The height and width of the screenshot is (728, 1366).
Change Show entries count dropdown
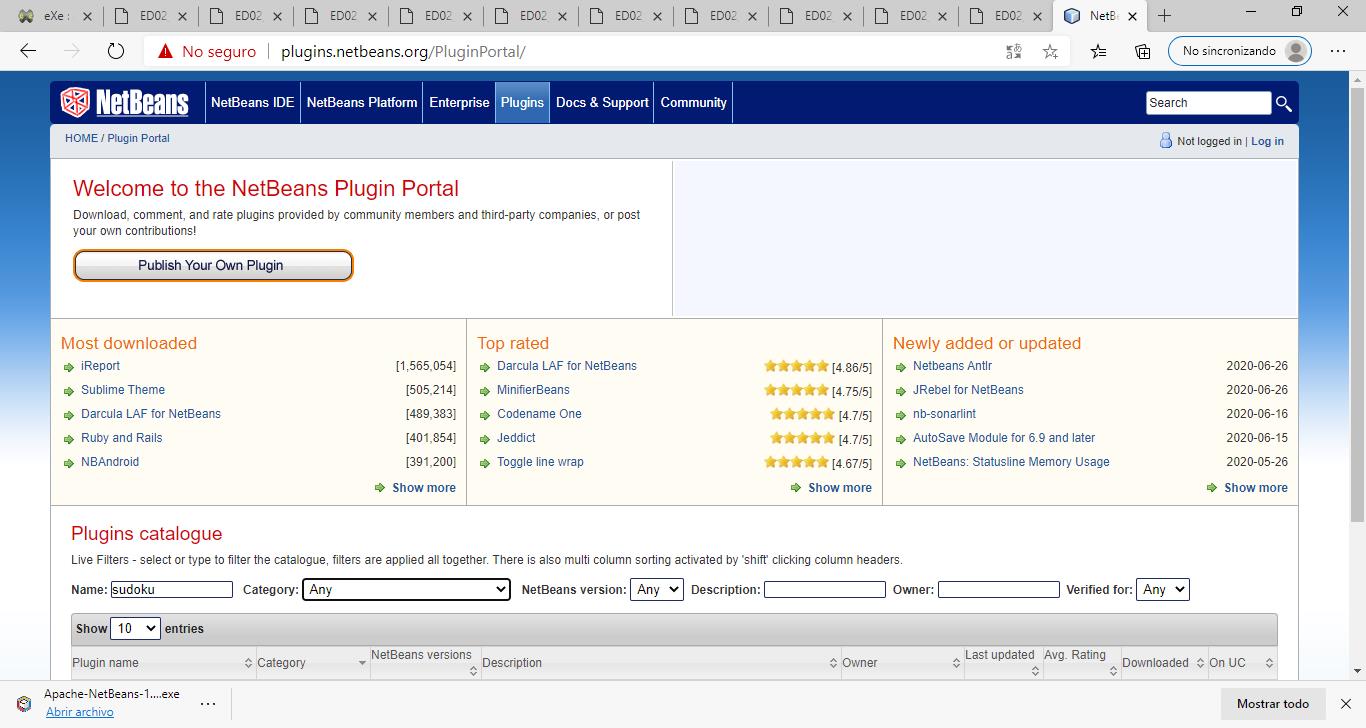135,628
